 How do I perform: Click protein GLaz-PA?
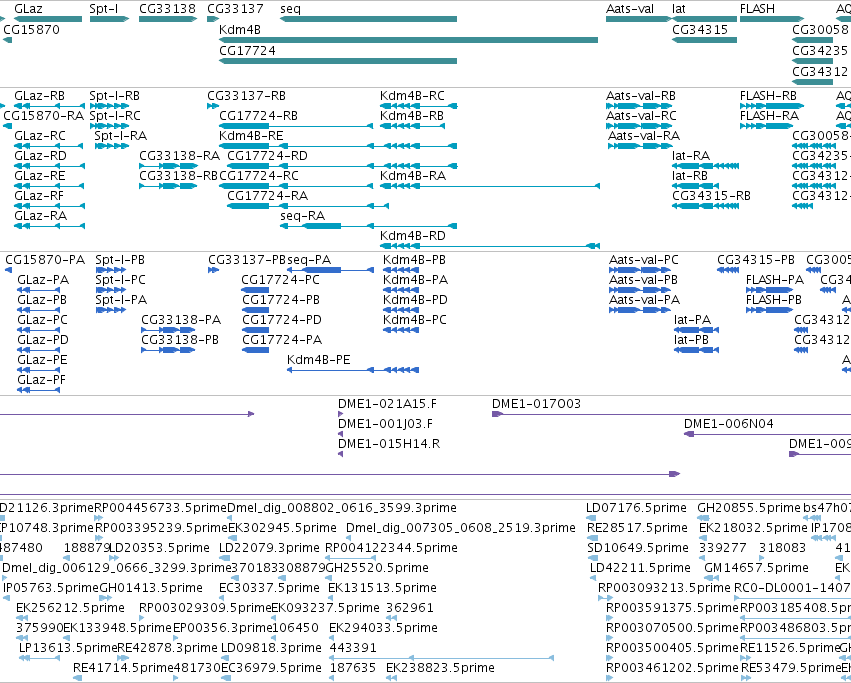point(39,290)
